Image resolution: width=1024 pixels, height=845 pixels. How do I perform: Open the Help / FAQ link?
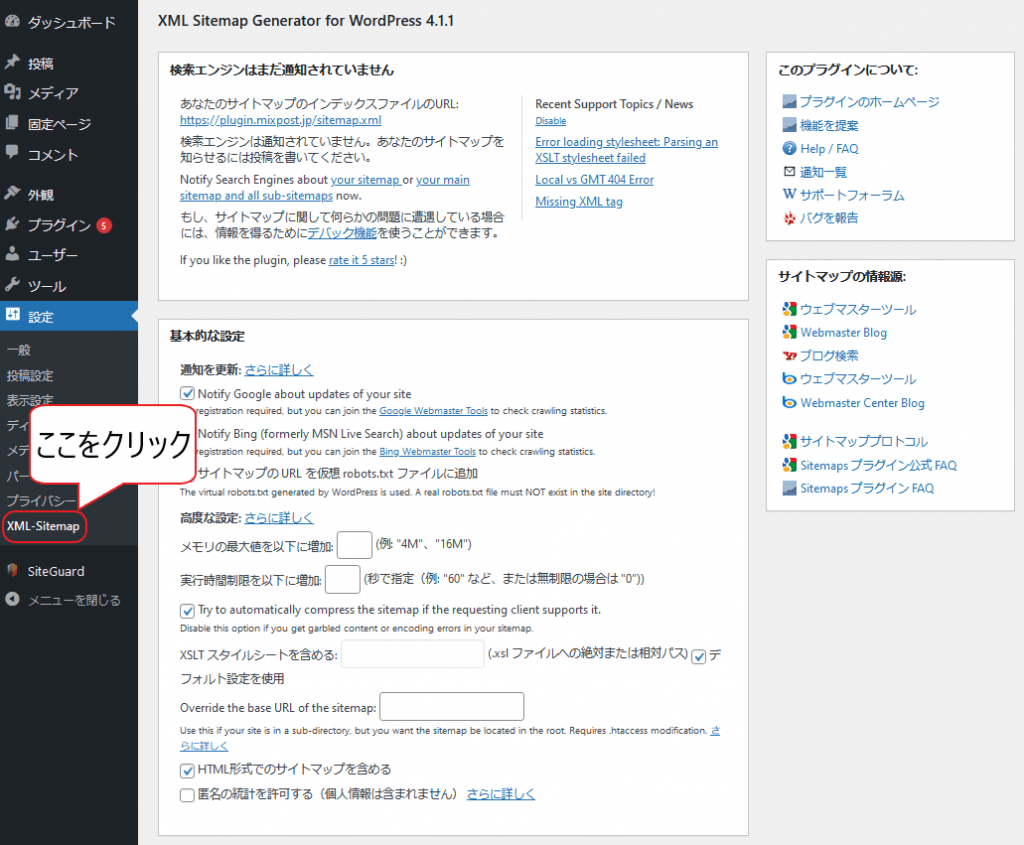pyautogui.click(x=829, y=149)
